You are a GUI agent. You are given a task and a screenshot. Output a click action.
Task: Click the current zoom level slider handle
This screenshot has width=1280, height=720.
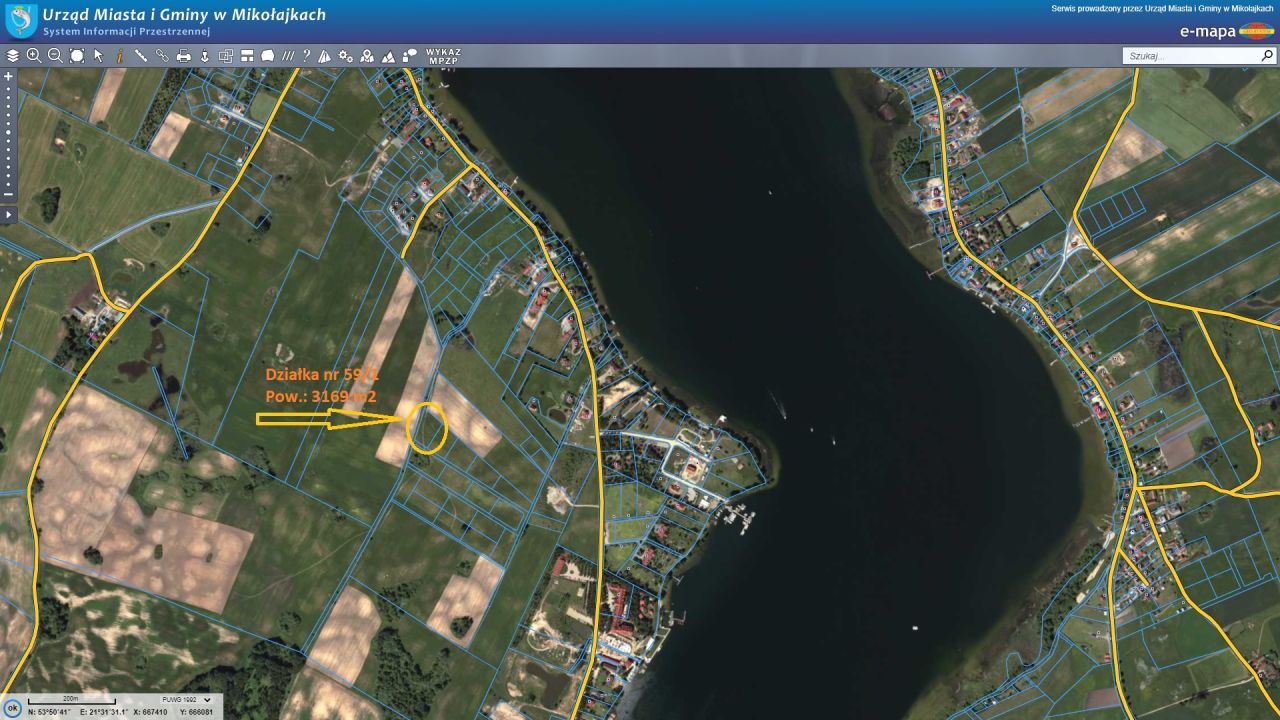pos(8,132)
